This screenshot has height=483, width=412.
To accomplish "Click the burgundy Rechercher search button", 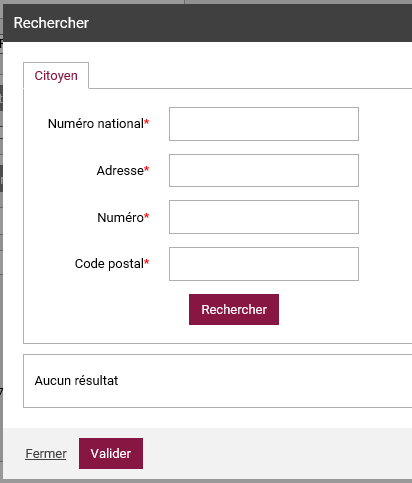I will (234, 309).
